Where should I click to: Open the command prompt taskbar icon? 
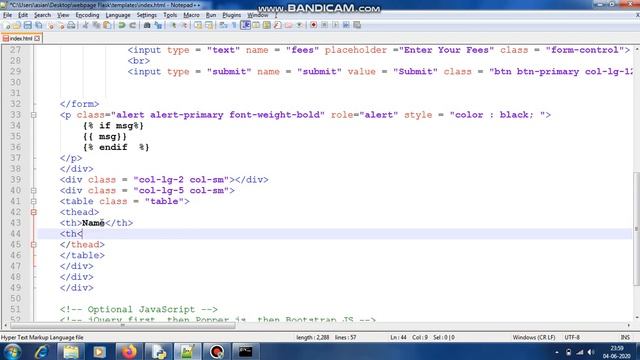246,352
